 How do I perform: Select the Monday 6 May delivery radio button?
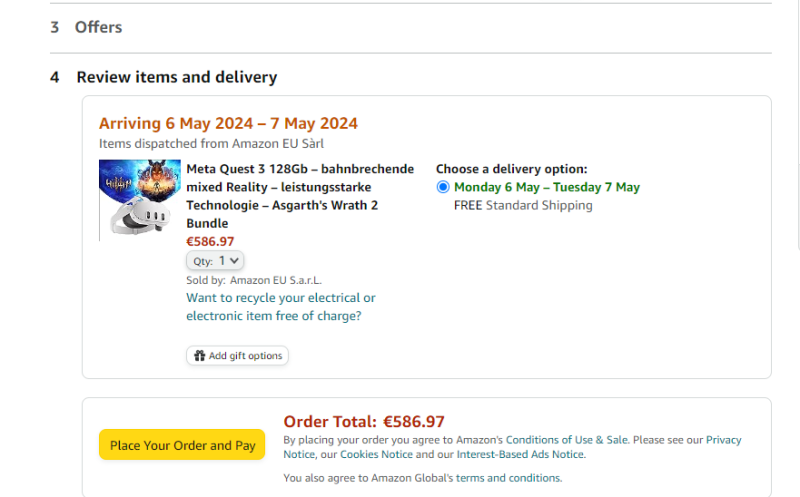pos(443,187)
